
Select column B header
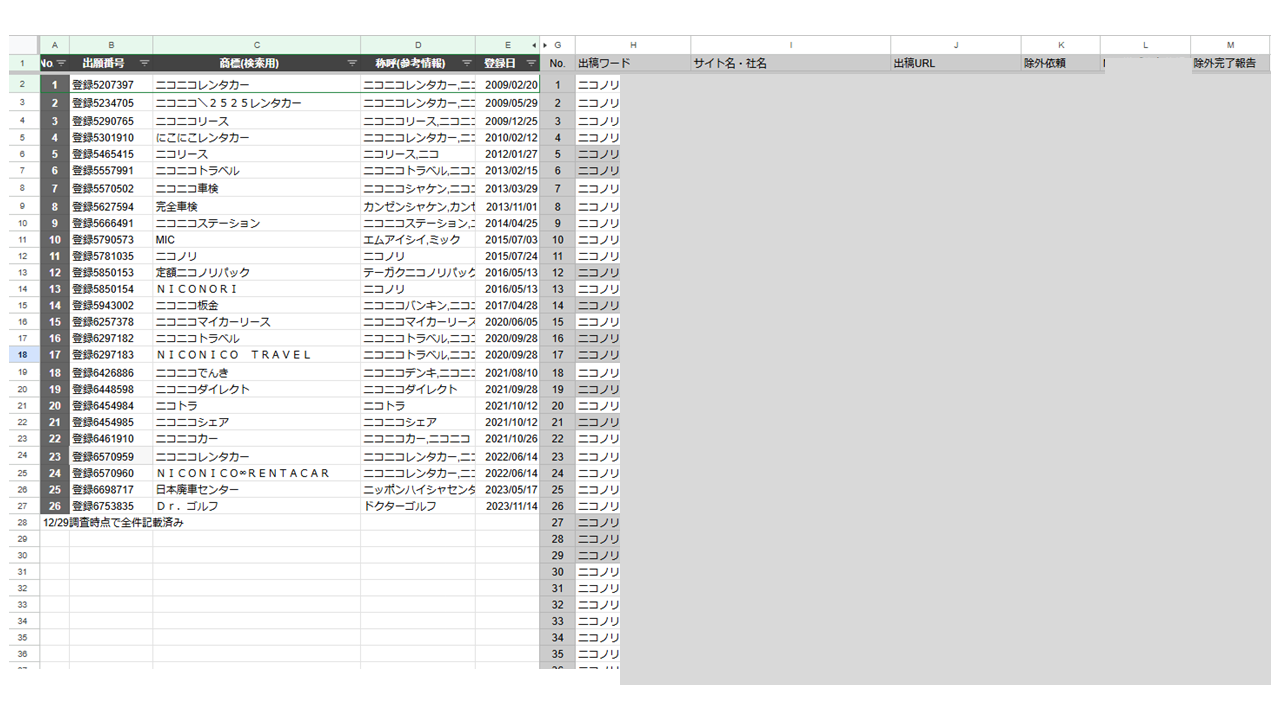[x=111, y=45]
